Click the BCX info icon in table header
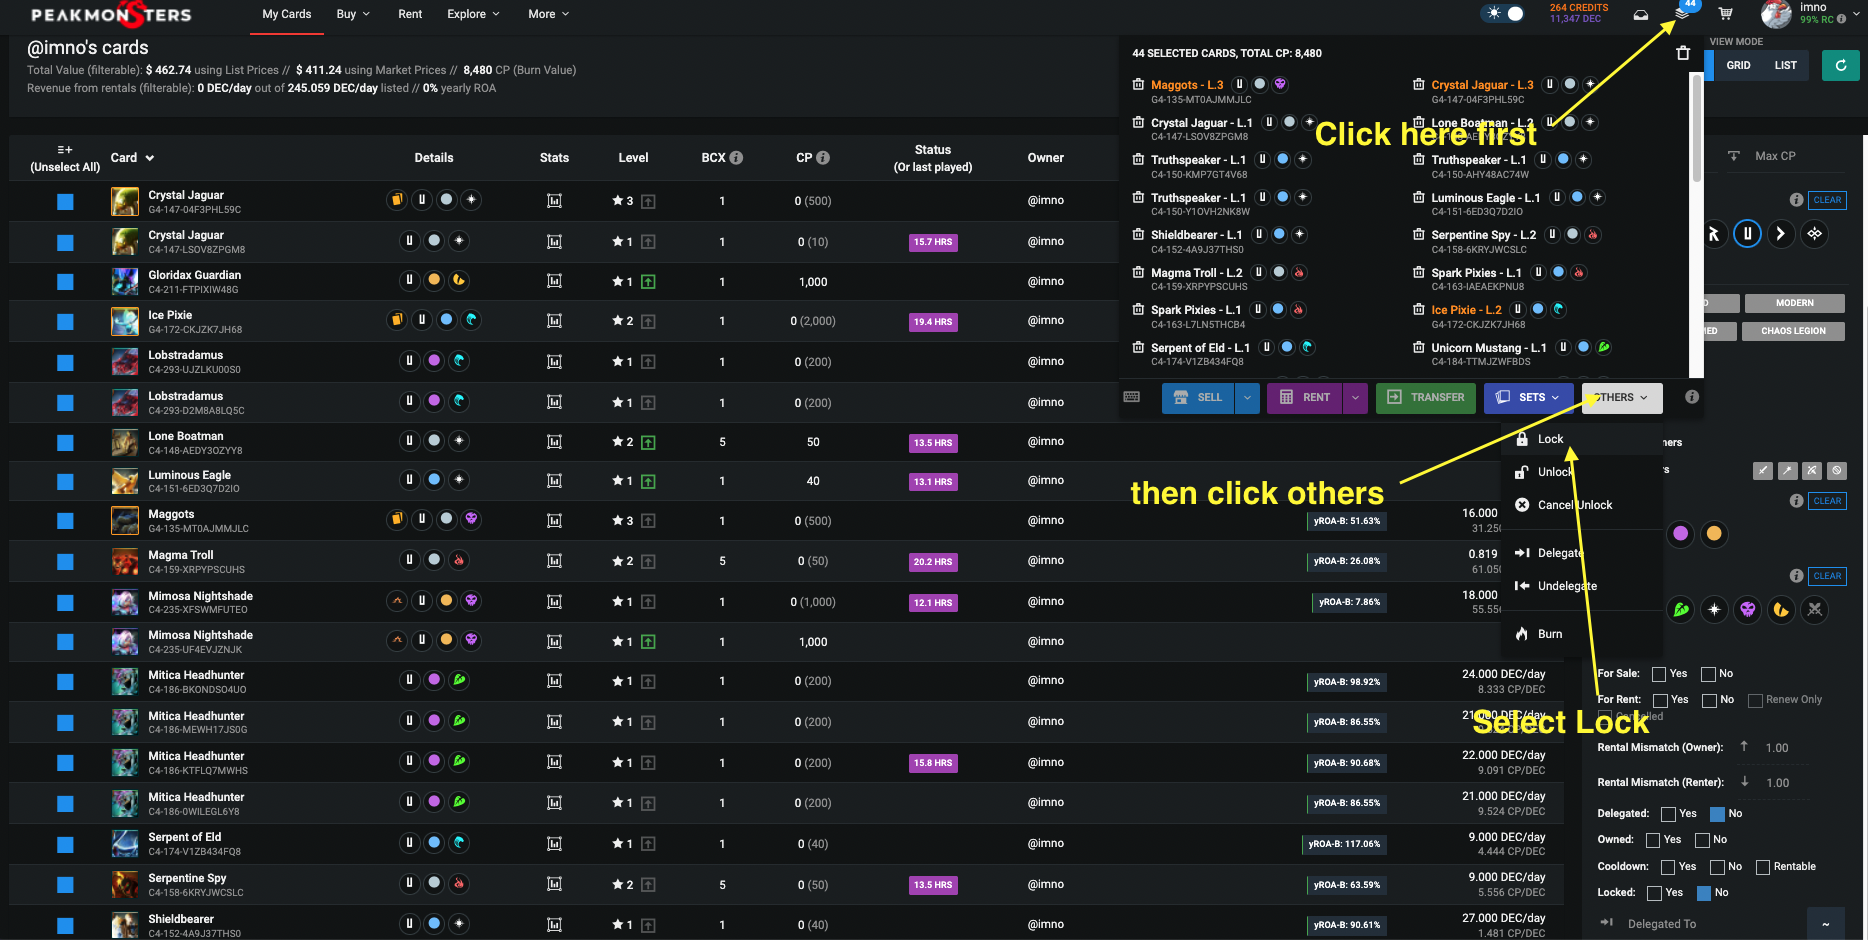The width and height of the screenshot is (1868, 940). click(736, 158)
